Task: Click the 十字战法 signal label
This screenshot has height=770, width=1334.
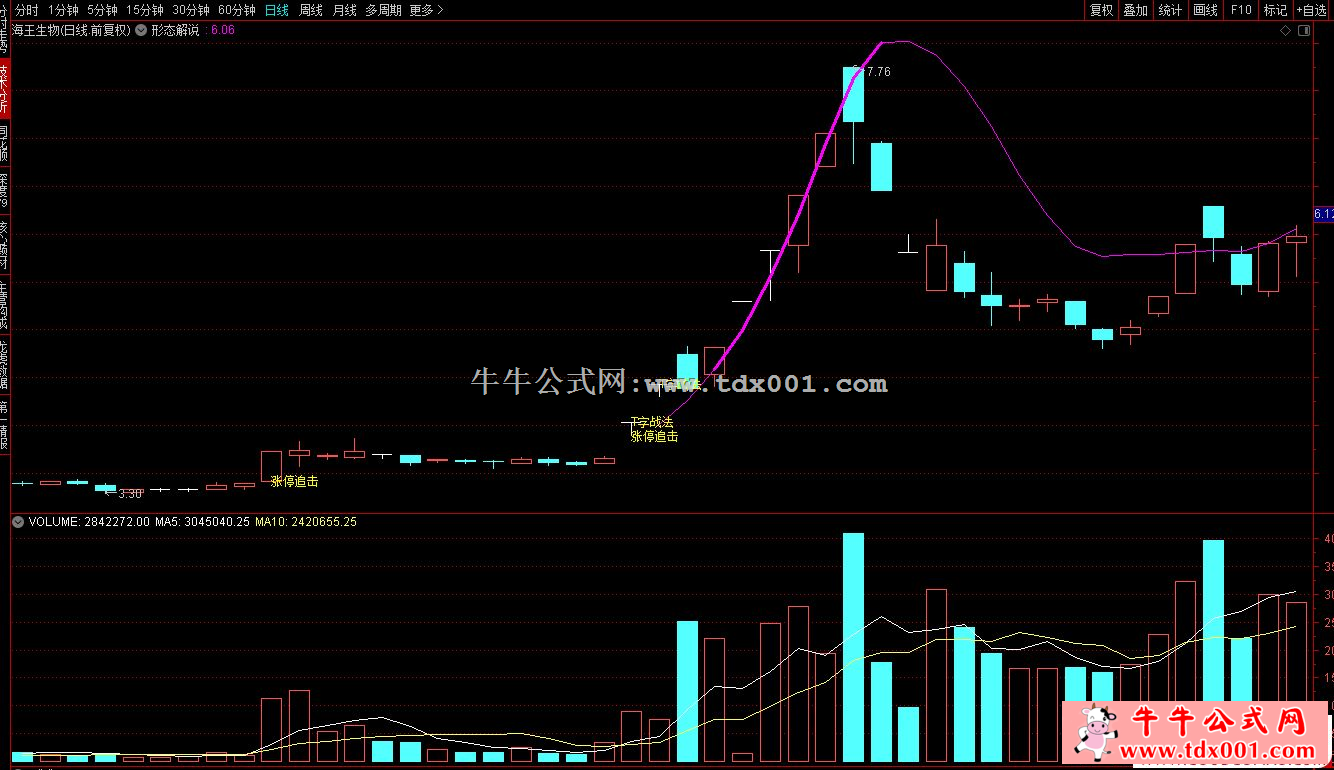Action: point(652,423)
